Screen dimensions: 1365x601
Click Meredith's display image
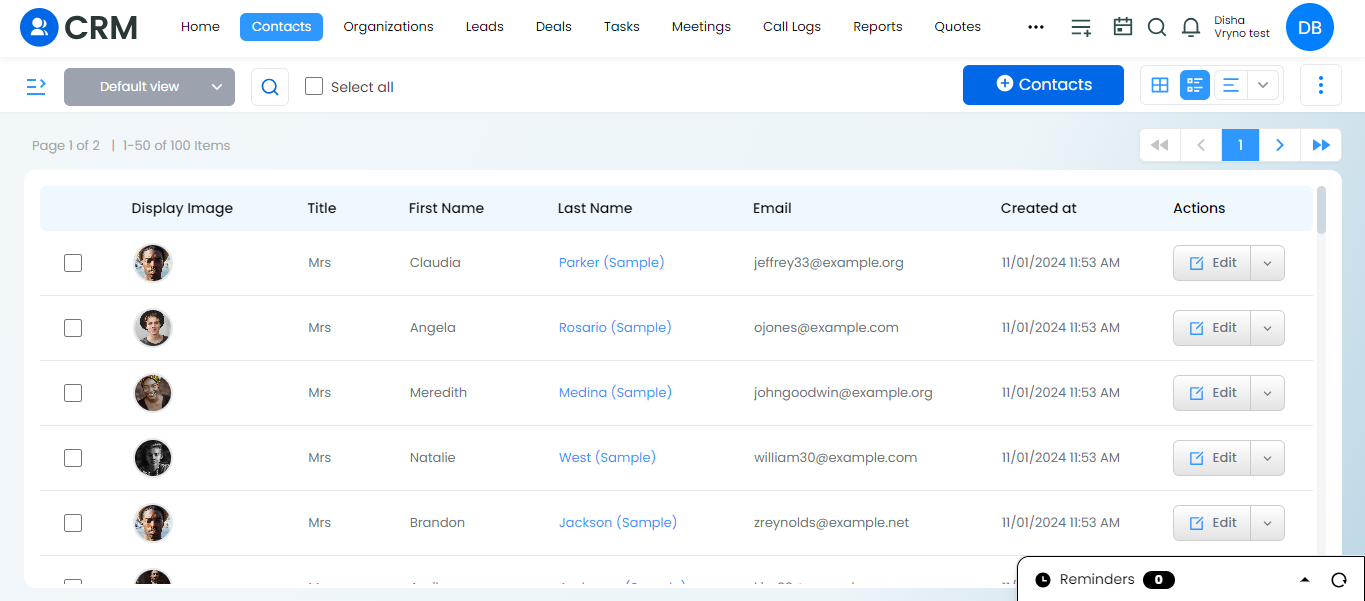(153, 393)
